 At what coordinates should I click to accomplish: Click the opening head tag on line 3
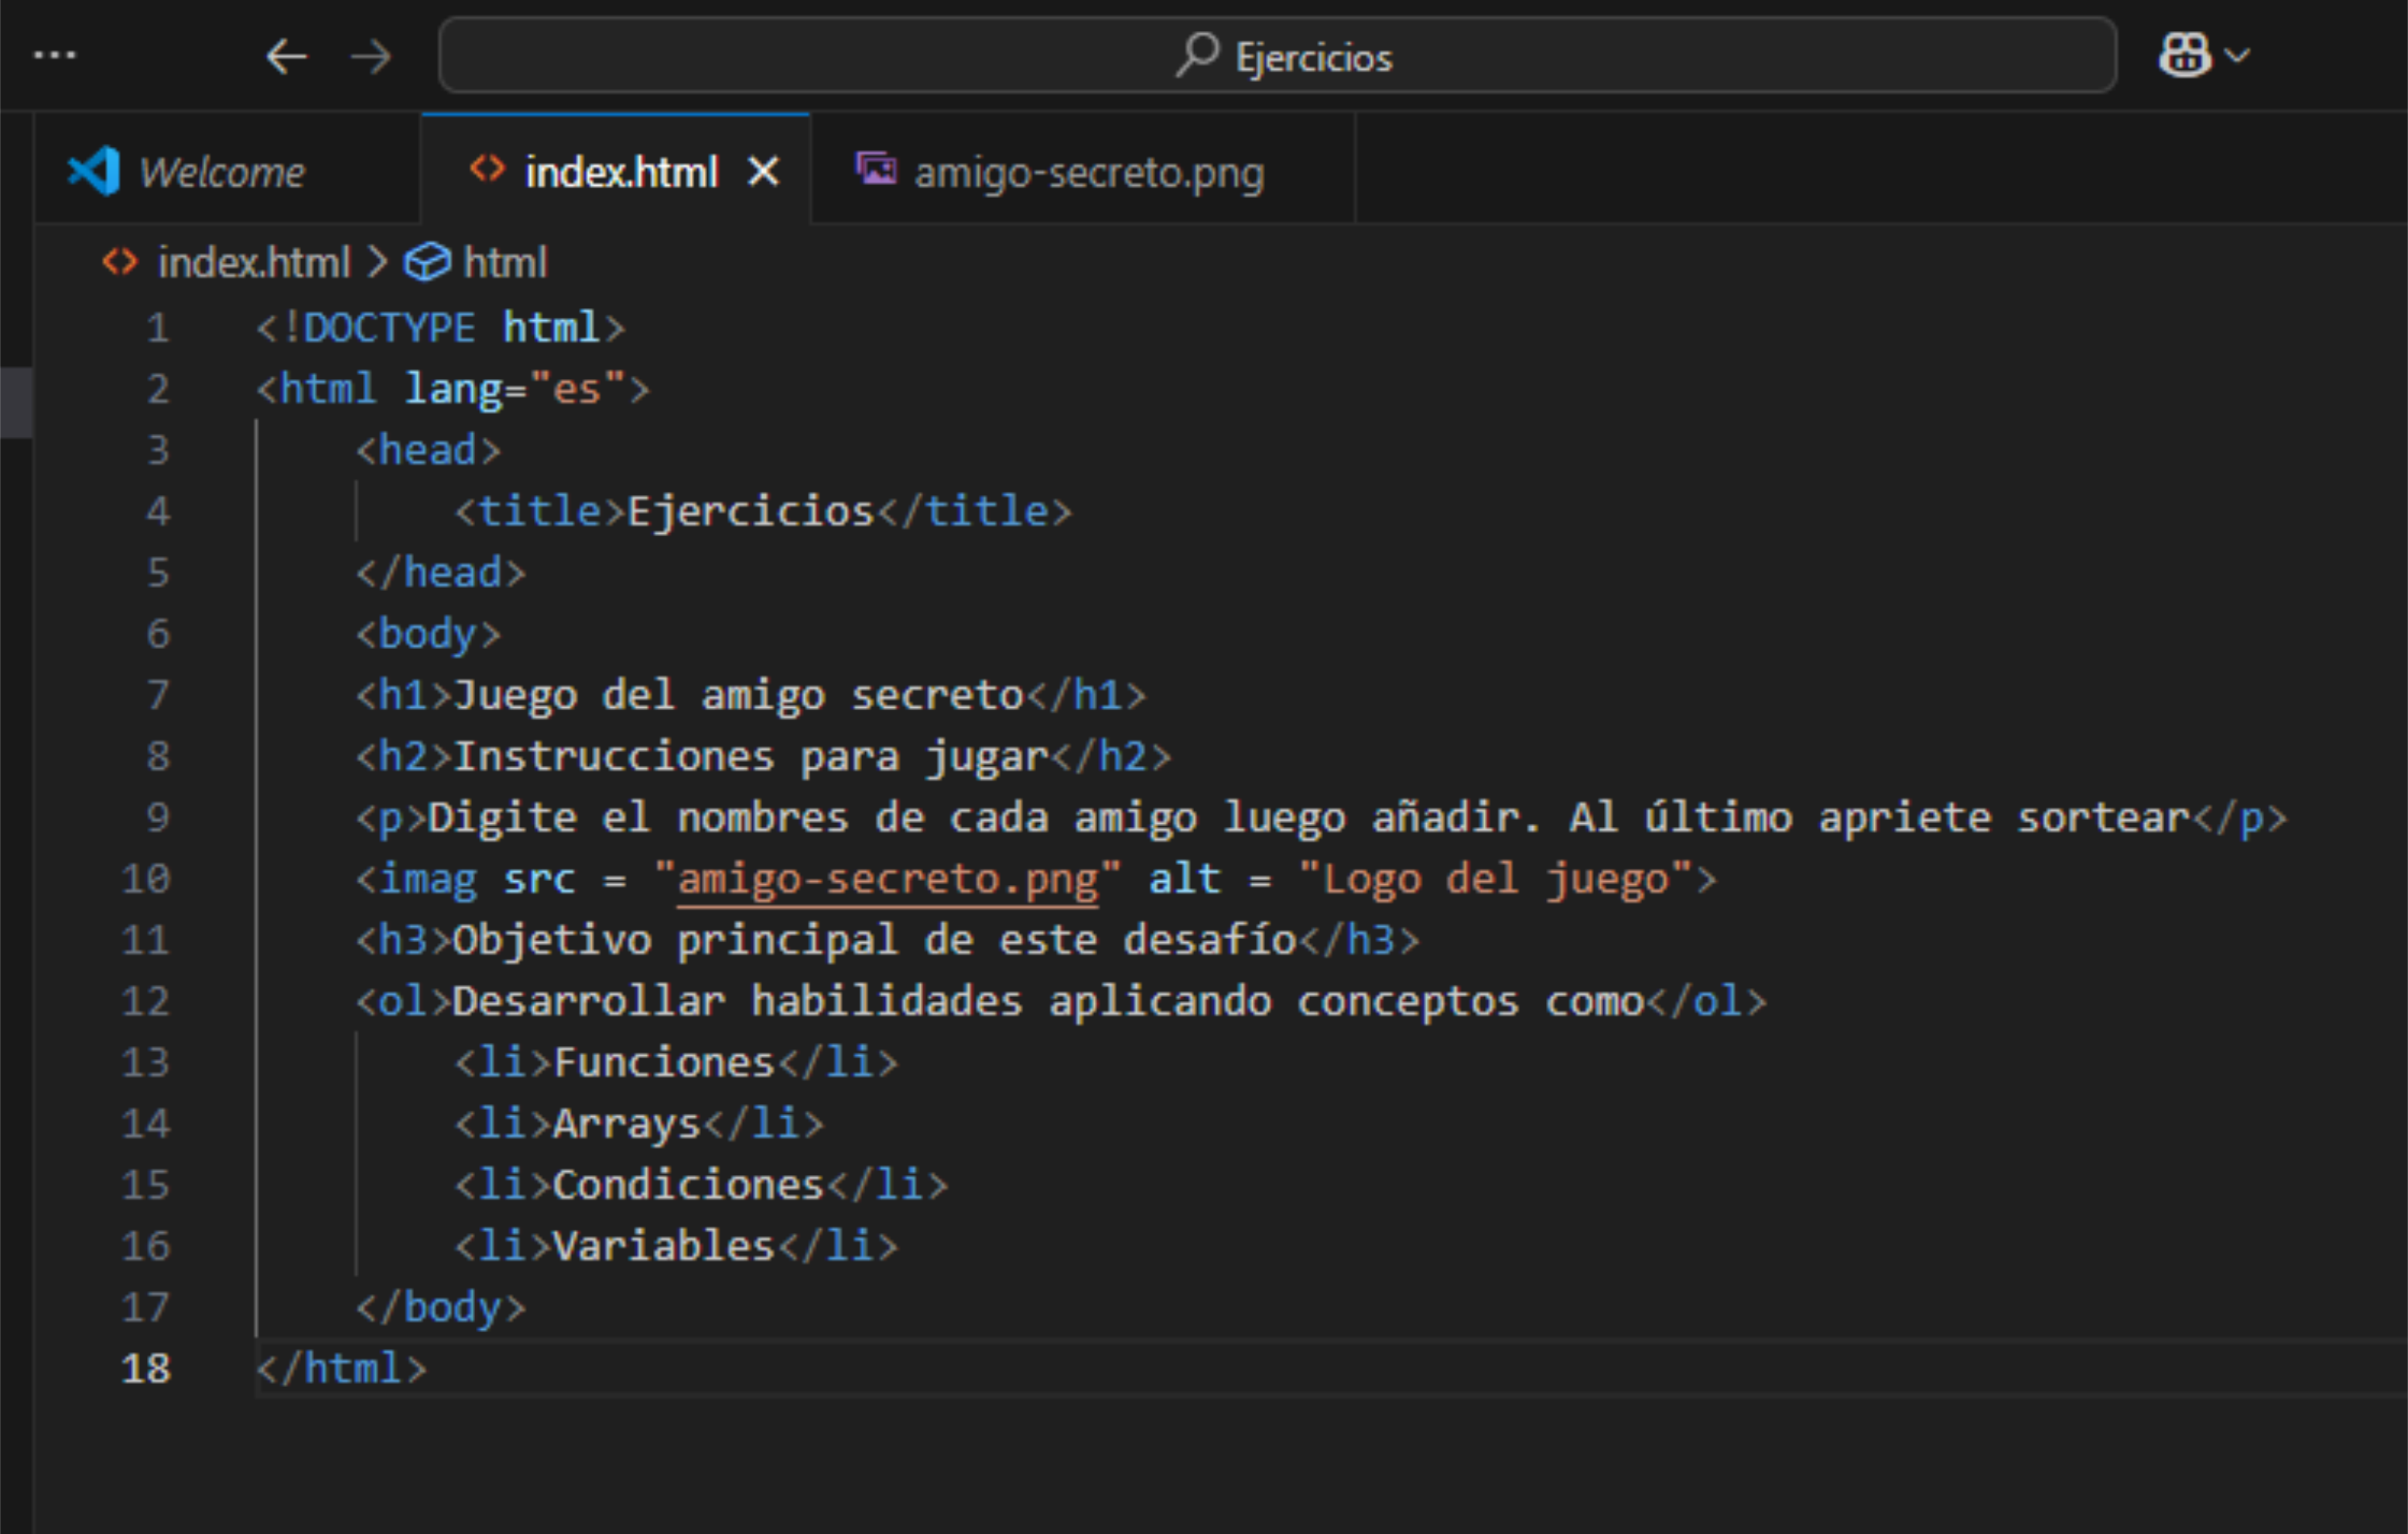pos(428,451)
